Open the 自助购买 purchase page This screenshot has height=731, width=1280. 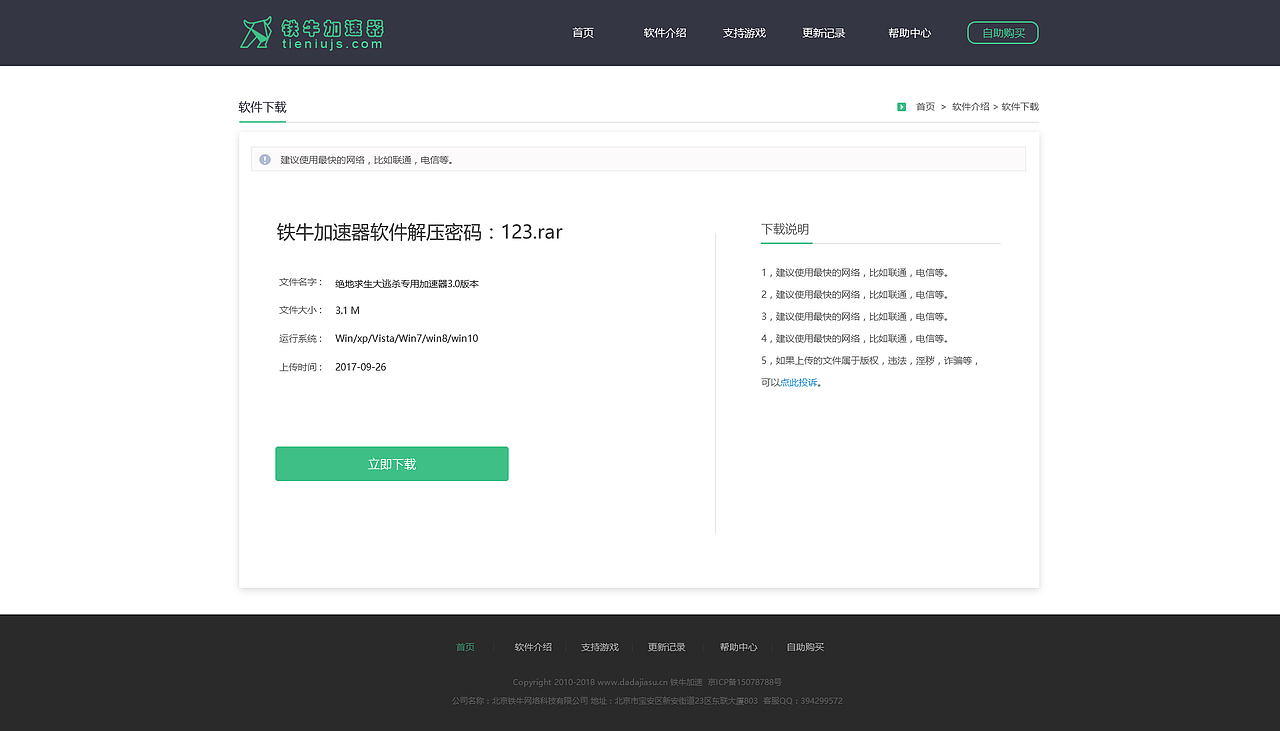click(x=1002, y=32)
